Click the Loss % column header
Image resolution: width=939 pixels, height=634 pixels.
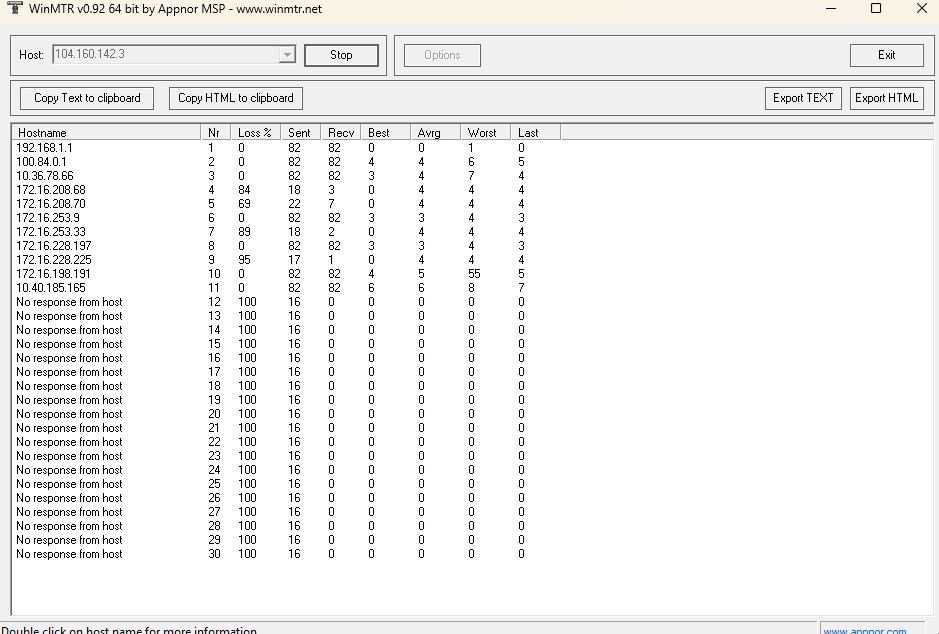[255, 132]
